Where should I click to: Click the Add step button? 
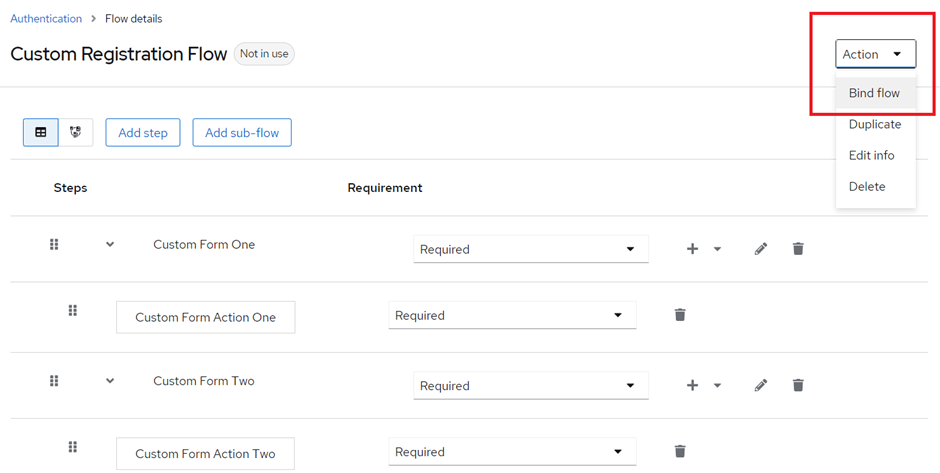[143, 132]
